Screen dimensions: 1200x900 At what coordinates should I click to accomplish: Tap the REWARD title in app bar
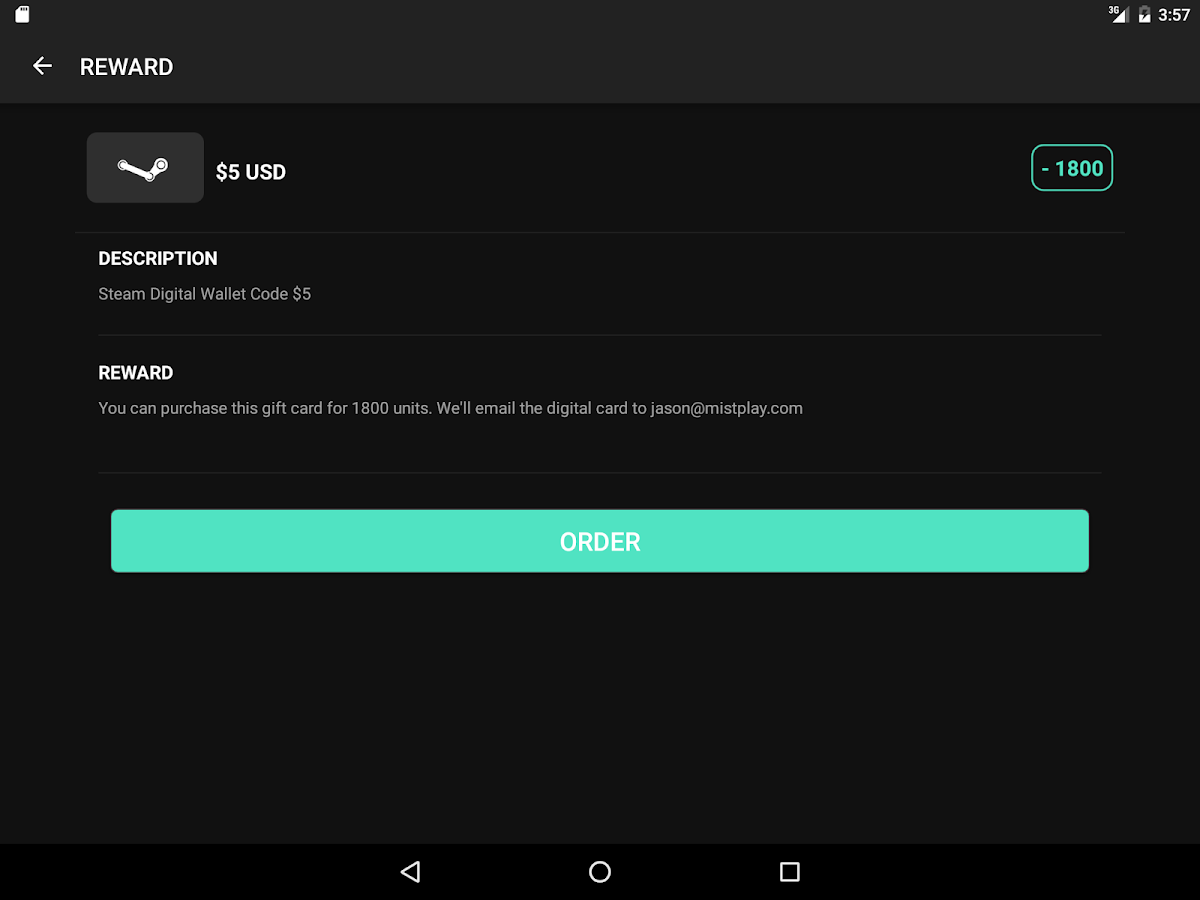tap(126, 67)
